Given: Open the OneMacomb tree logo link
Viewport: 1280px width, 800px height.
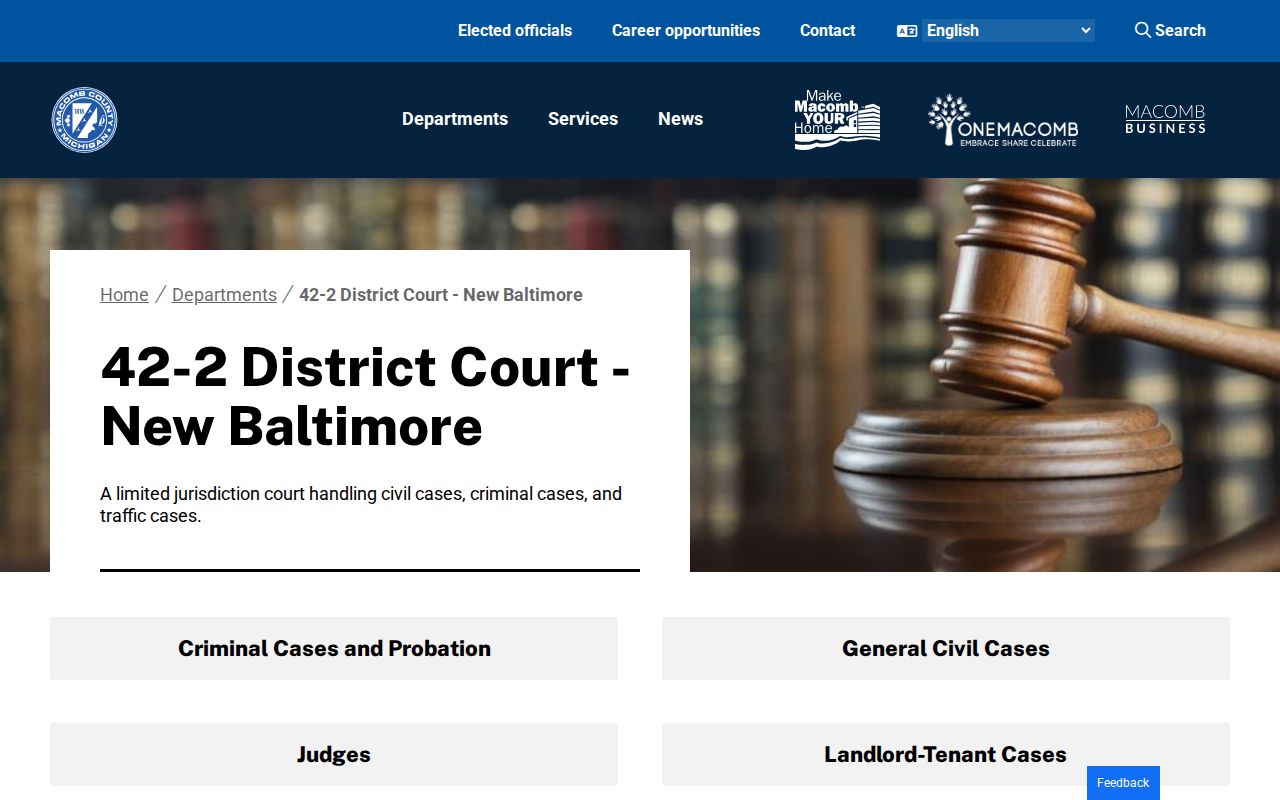Looking at the screenshot, I should [x=1002, y=120].
